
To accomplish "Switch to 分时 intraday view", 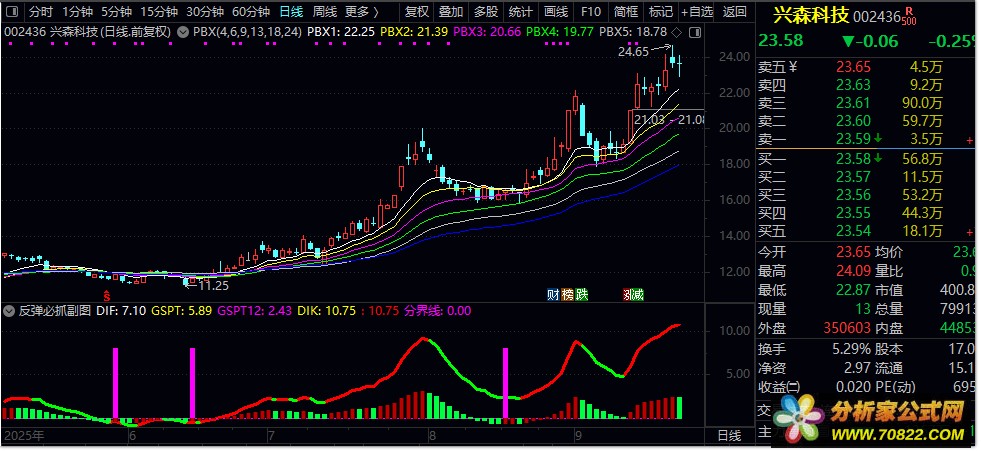I will click(41, 11).
